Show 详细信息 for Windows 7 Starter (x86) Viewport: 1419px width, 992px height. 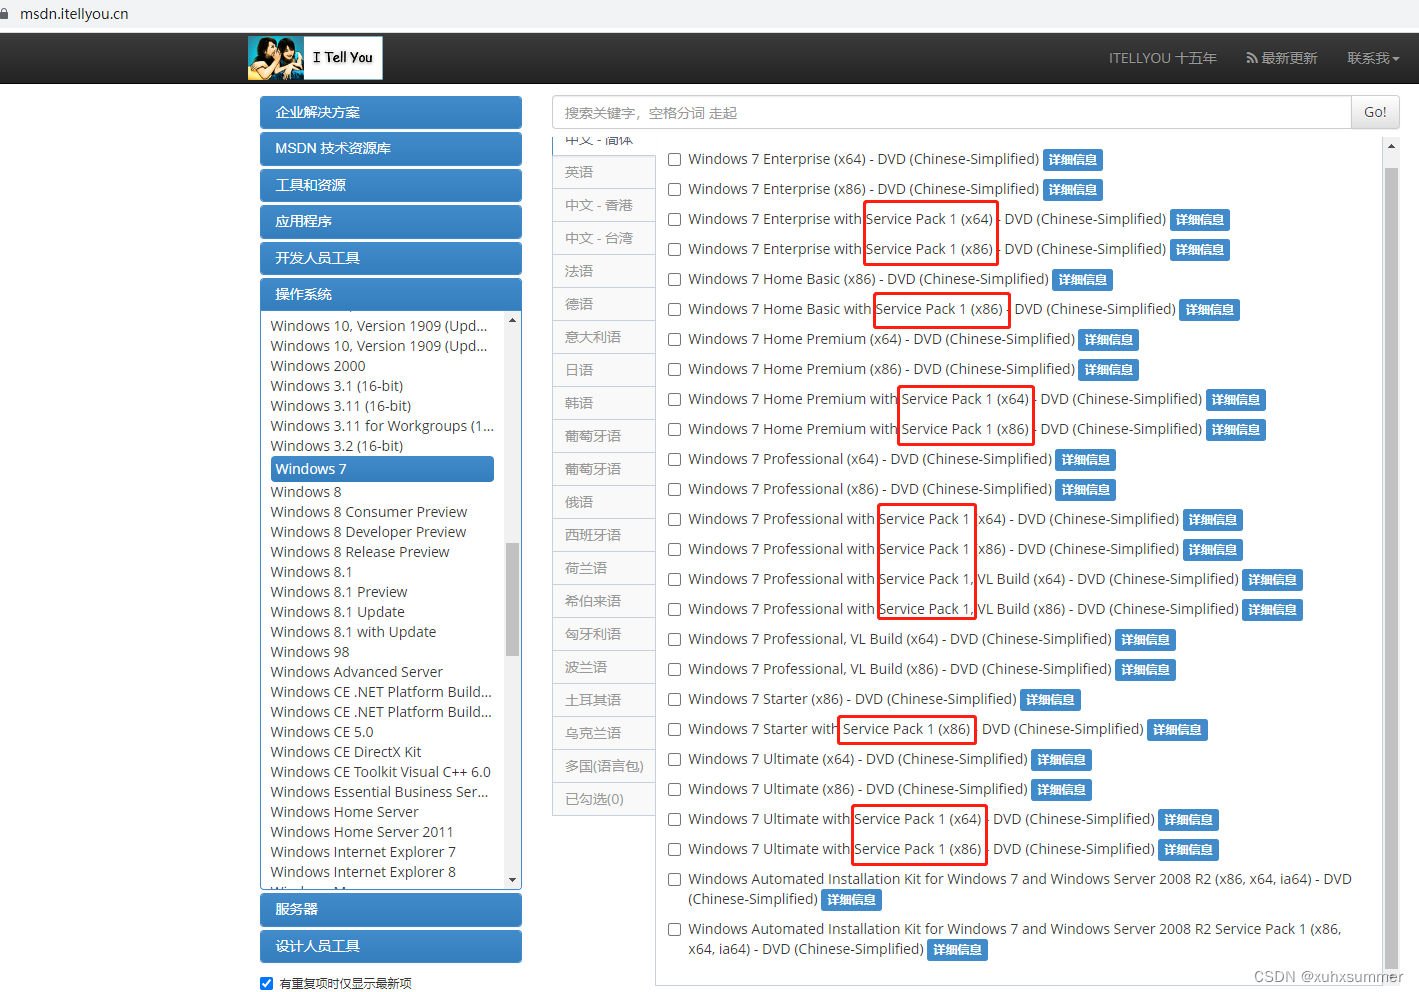click(x=1050, y=700)
